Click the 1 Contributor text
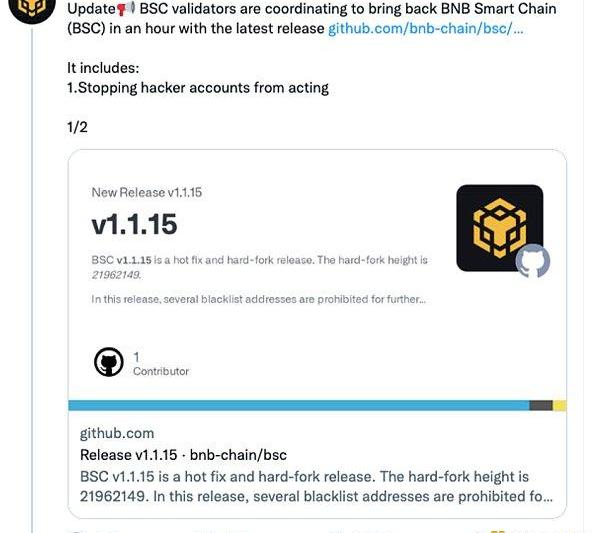 pos(161,364)
